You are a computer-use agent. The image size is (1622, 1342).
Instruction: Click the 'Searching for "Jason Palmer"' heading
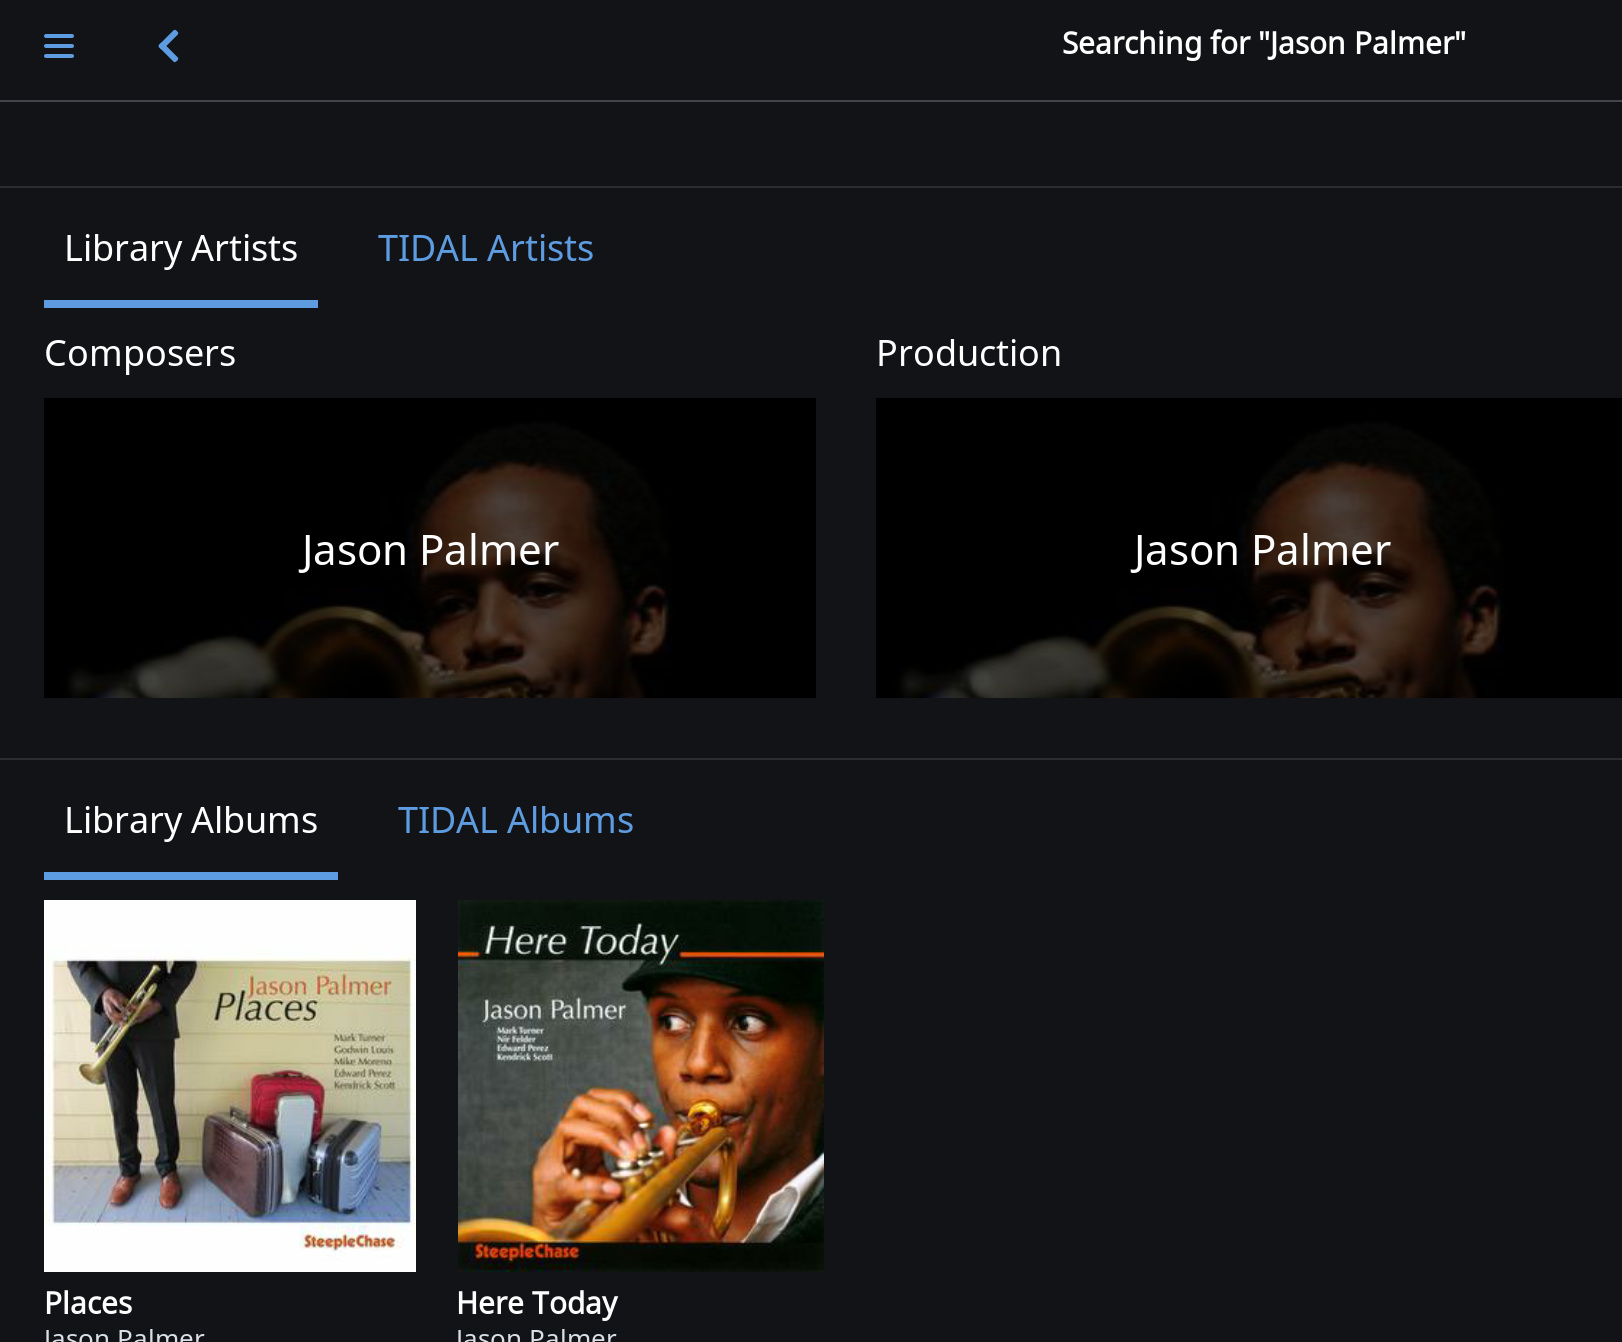tap(1263, 44)
